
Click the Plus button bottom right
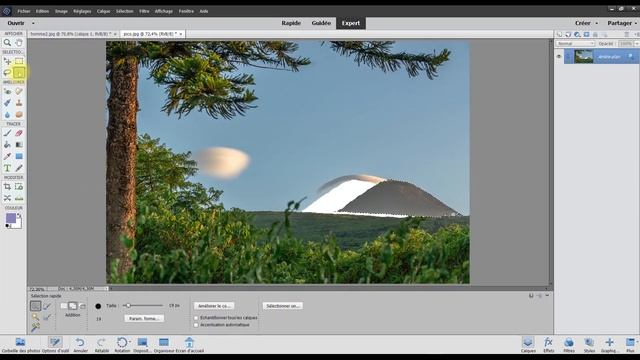point(630,345)
